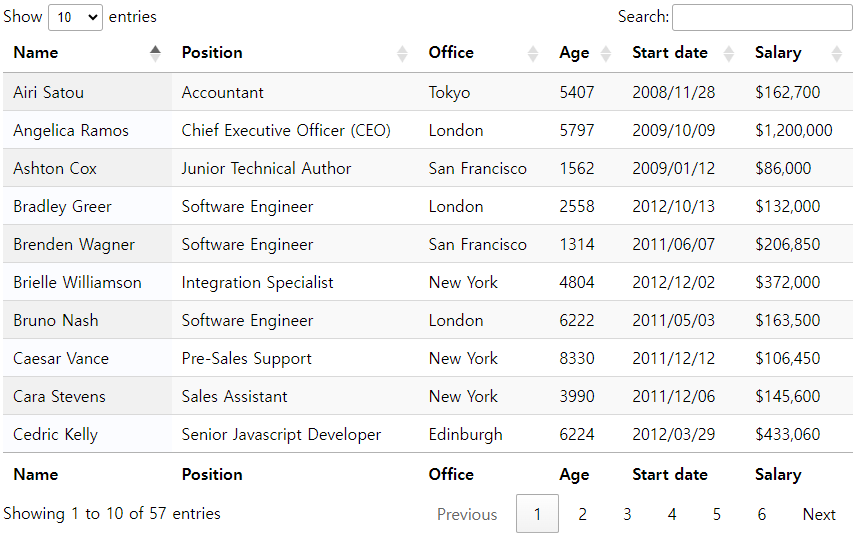Click the Name column sort arrow icon
855x534 pixels.
(155, 53)
